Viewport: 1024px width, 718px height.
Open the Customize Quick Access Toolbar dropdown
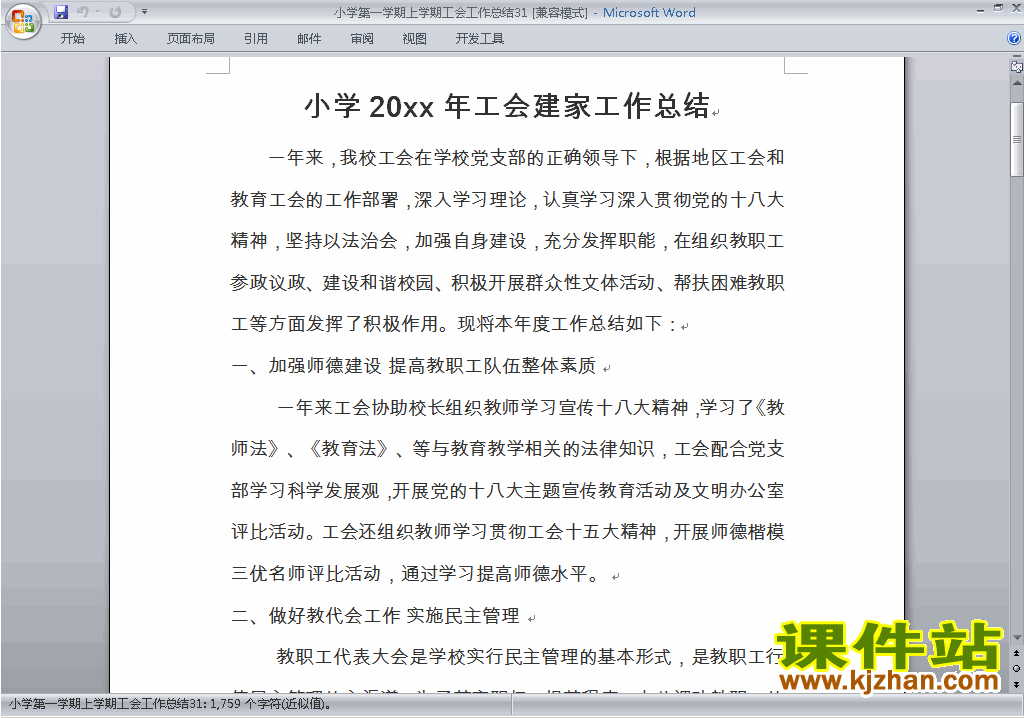pos(144,12)
